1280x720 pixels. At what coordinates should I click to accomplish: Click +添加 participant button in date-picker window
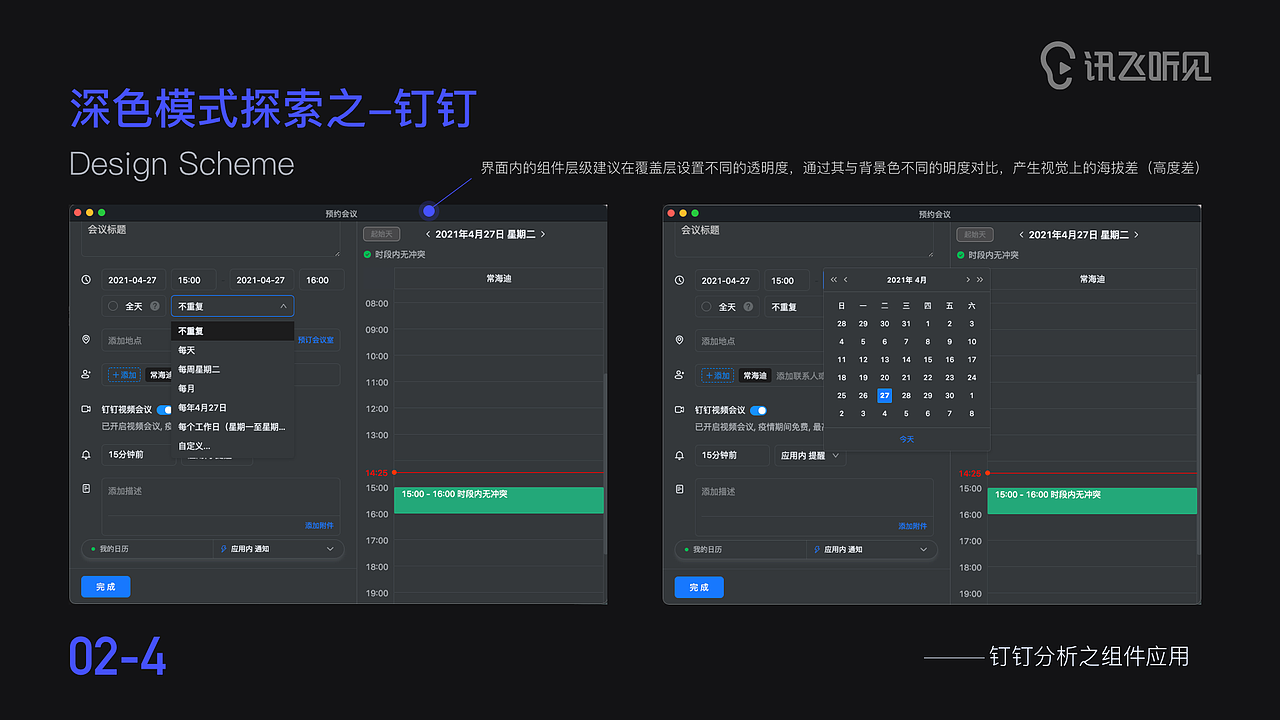coord(717,375)
